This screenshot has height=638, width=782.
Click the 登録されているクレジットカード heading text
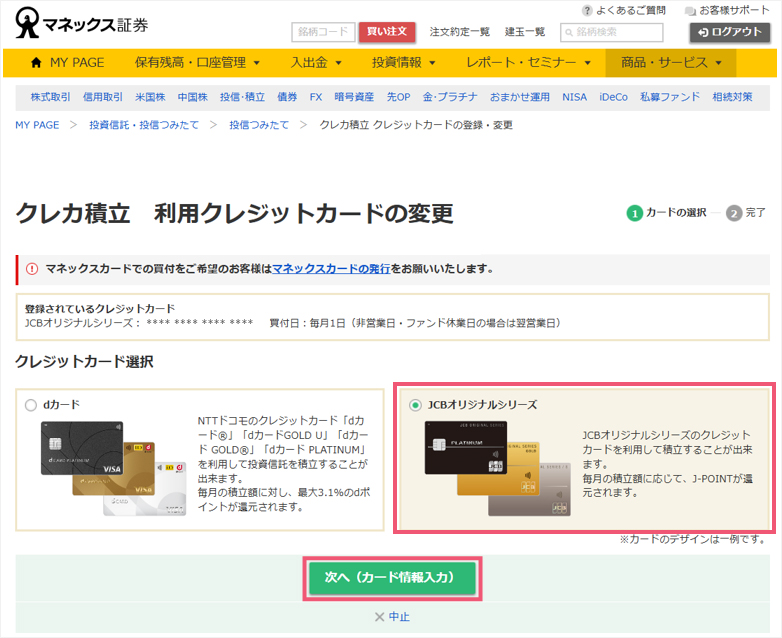click(100, 309)
